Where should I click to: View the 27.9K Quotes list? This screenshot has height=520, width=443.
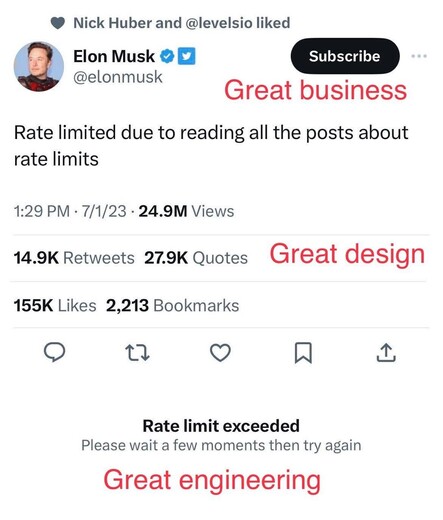(x=196, y=258)
